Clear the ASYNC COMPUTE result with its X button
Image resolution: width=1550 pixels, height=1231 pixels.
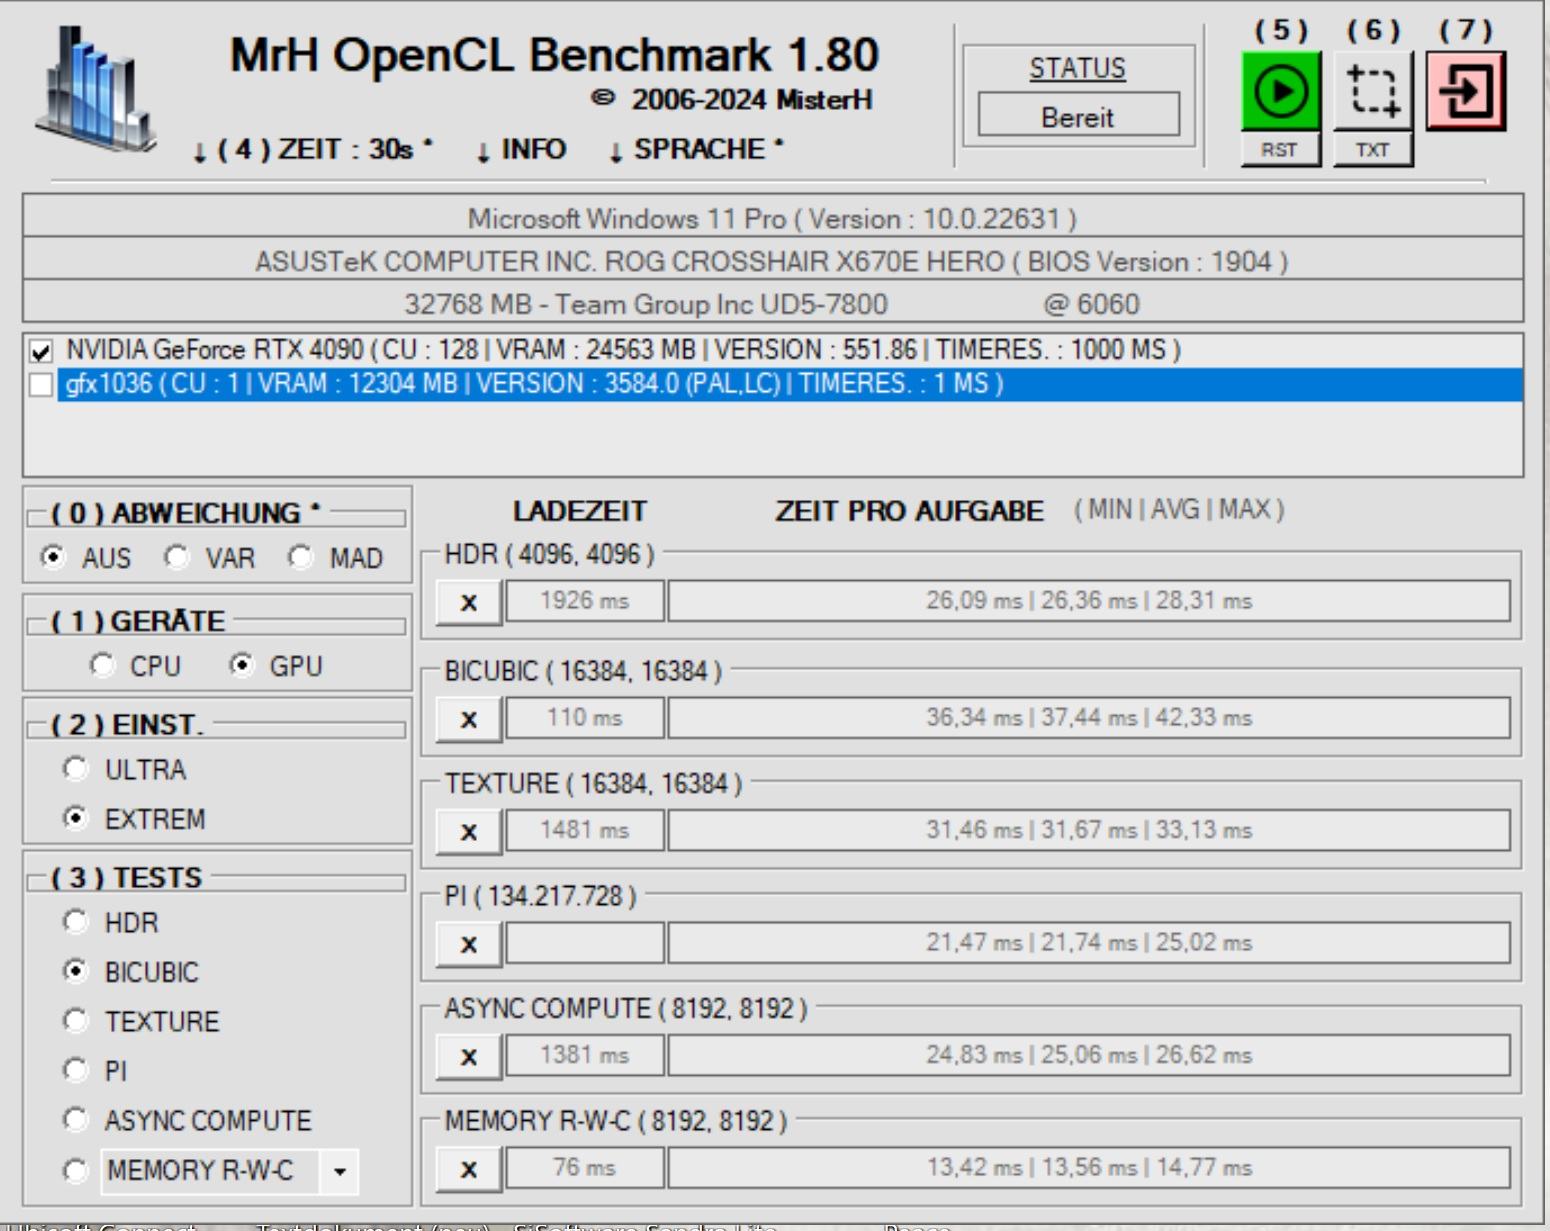pyautogui.click(x=469, y=1056)
